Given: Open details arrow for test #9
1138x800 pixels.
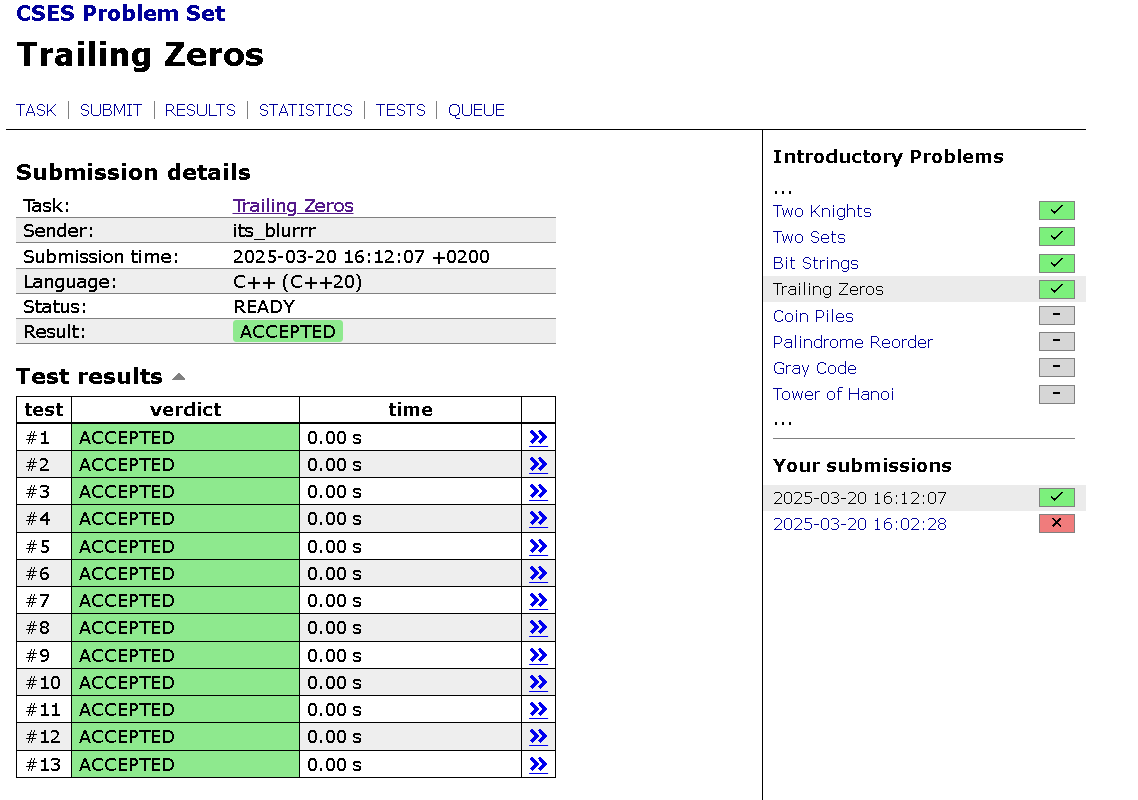Looking at the screenshot, I should 538,656.
